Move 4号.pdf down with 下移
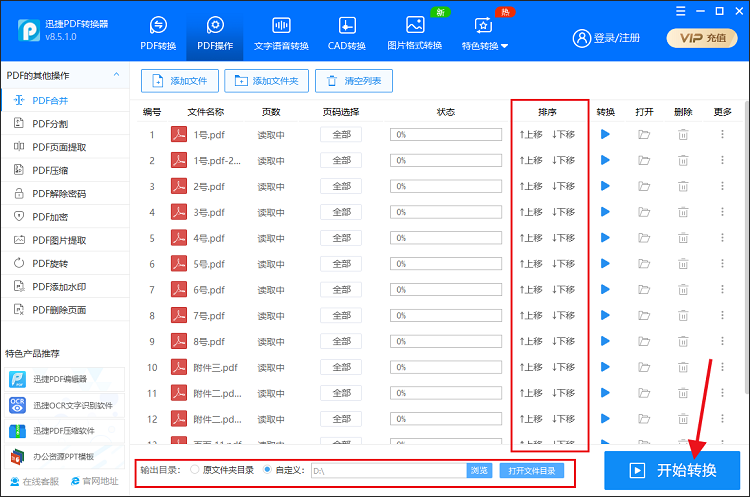Viewport: 750px width, 497px height. 563,238
